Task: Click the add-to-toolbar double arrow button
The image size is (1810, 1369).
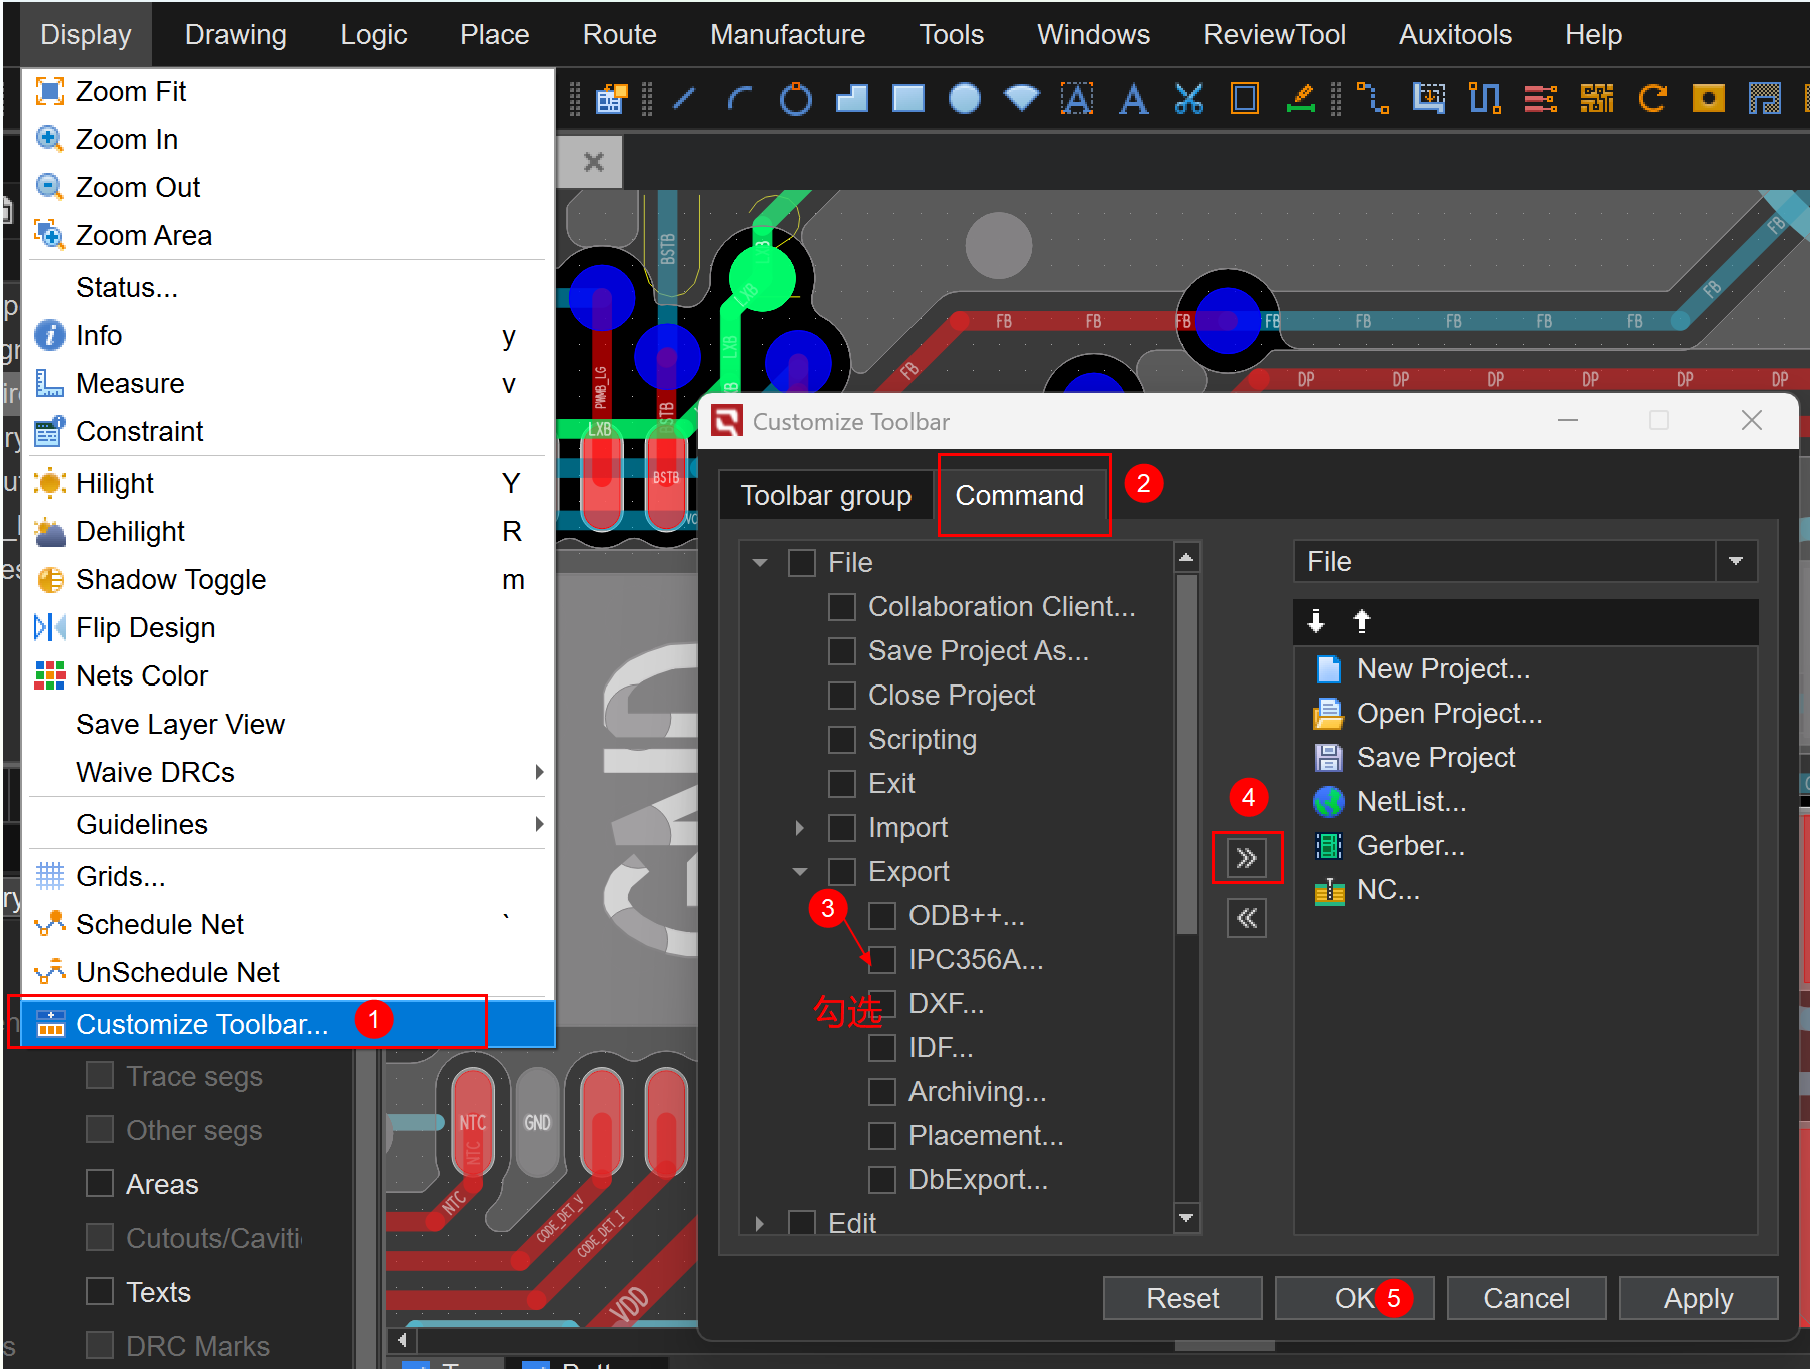Action: (x=1246, y=858)
